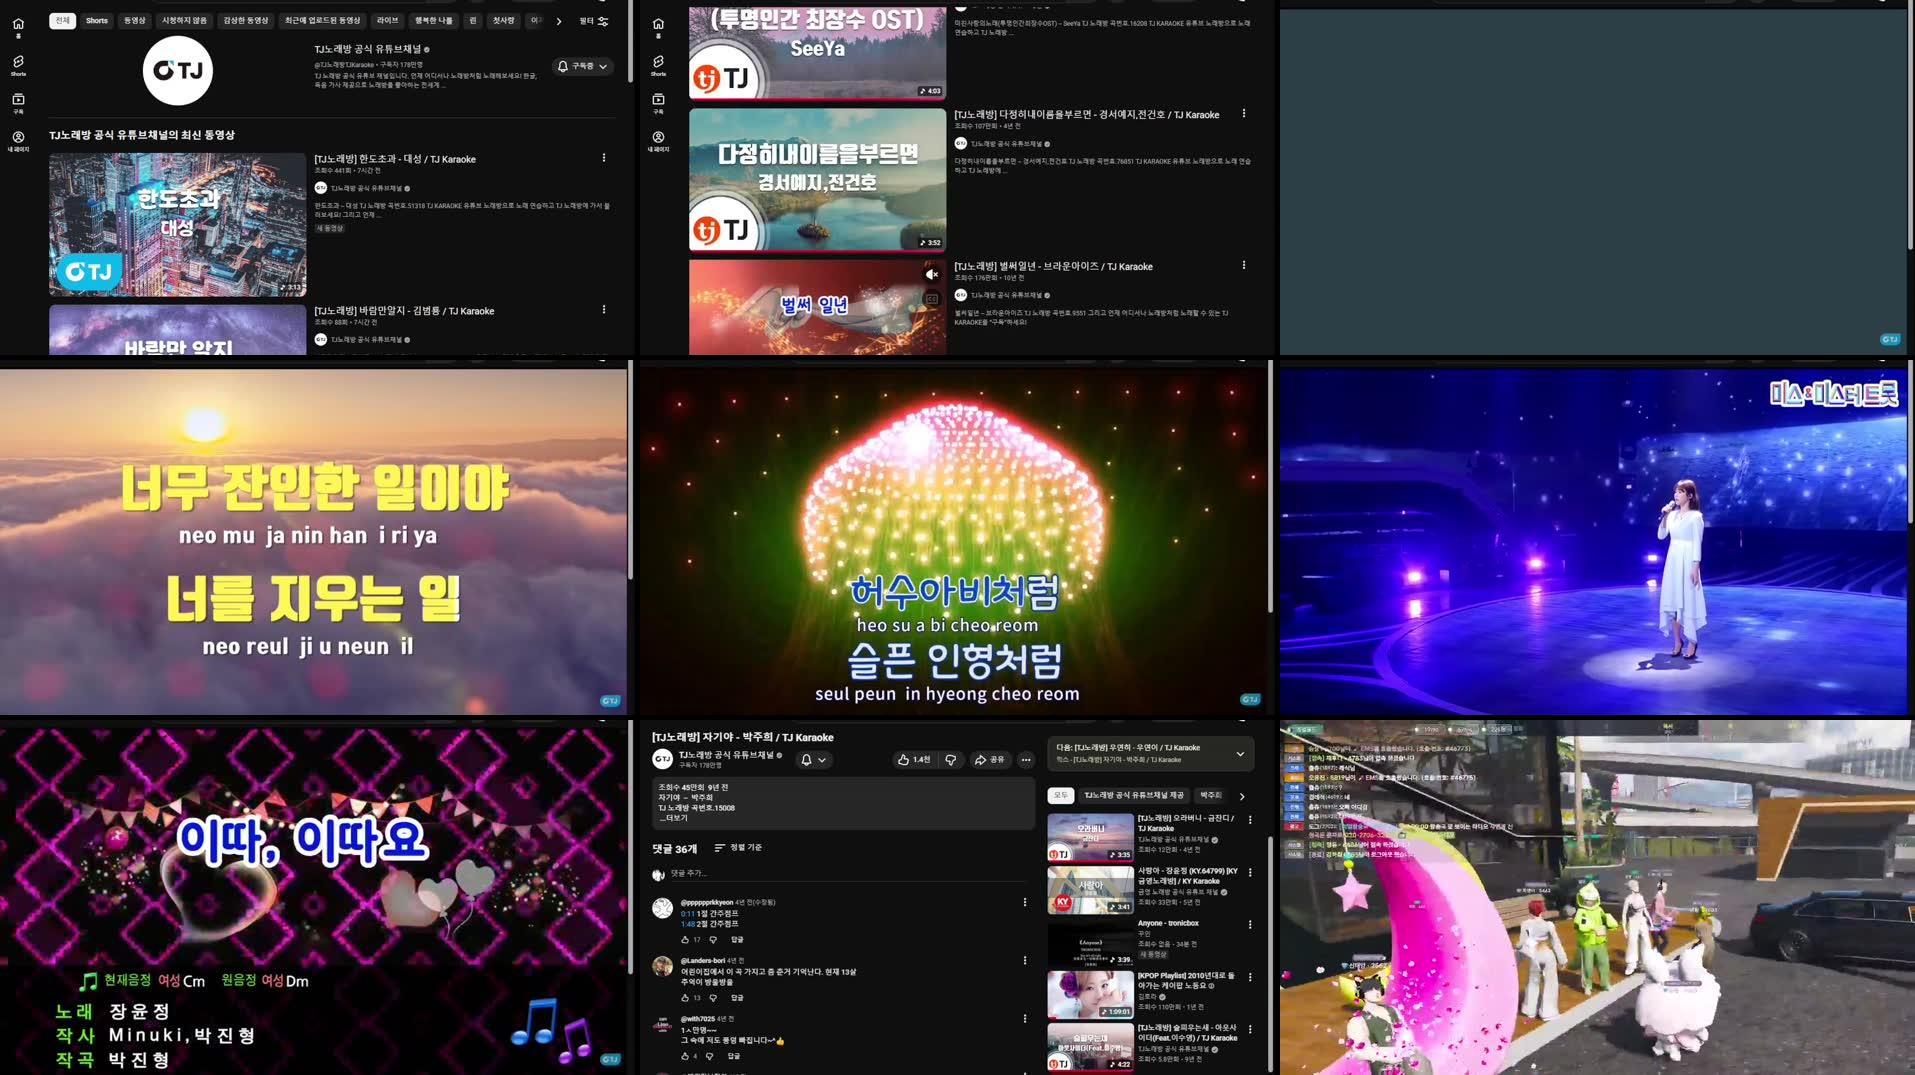Screen dimensions: 1915x1075
Task: Select the Home icon in the sidebar
Action: pos(17,25)
